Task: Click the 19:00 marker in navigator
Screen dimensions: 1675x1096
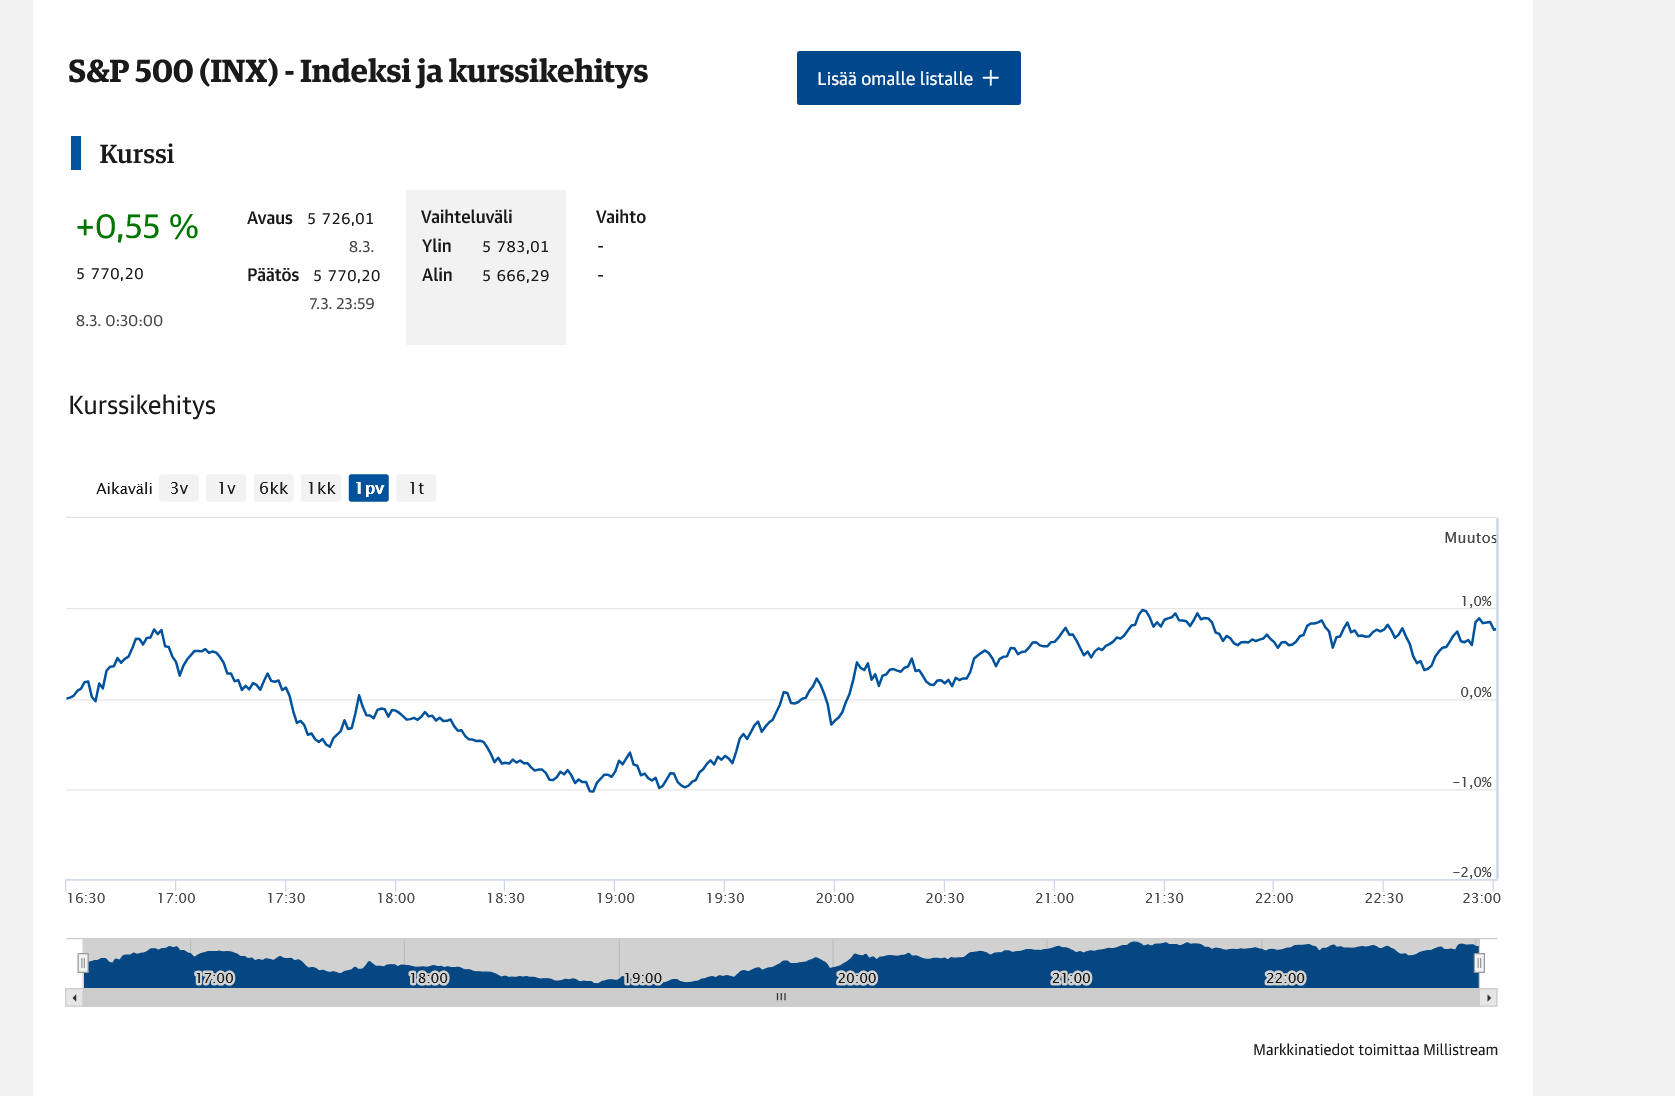Action: click(642, 978)
